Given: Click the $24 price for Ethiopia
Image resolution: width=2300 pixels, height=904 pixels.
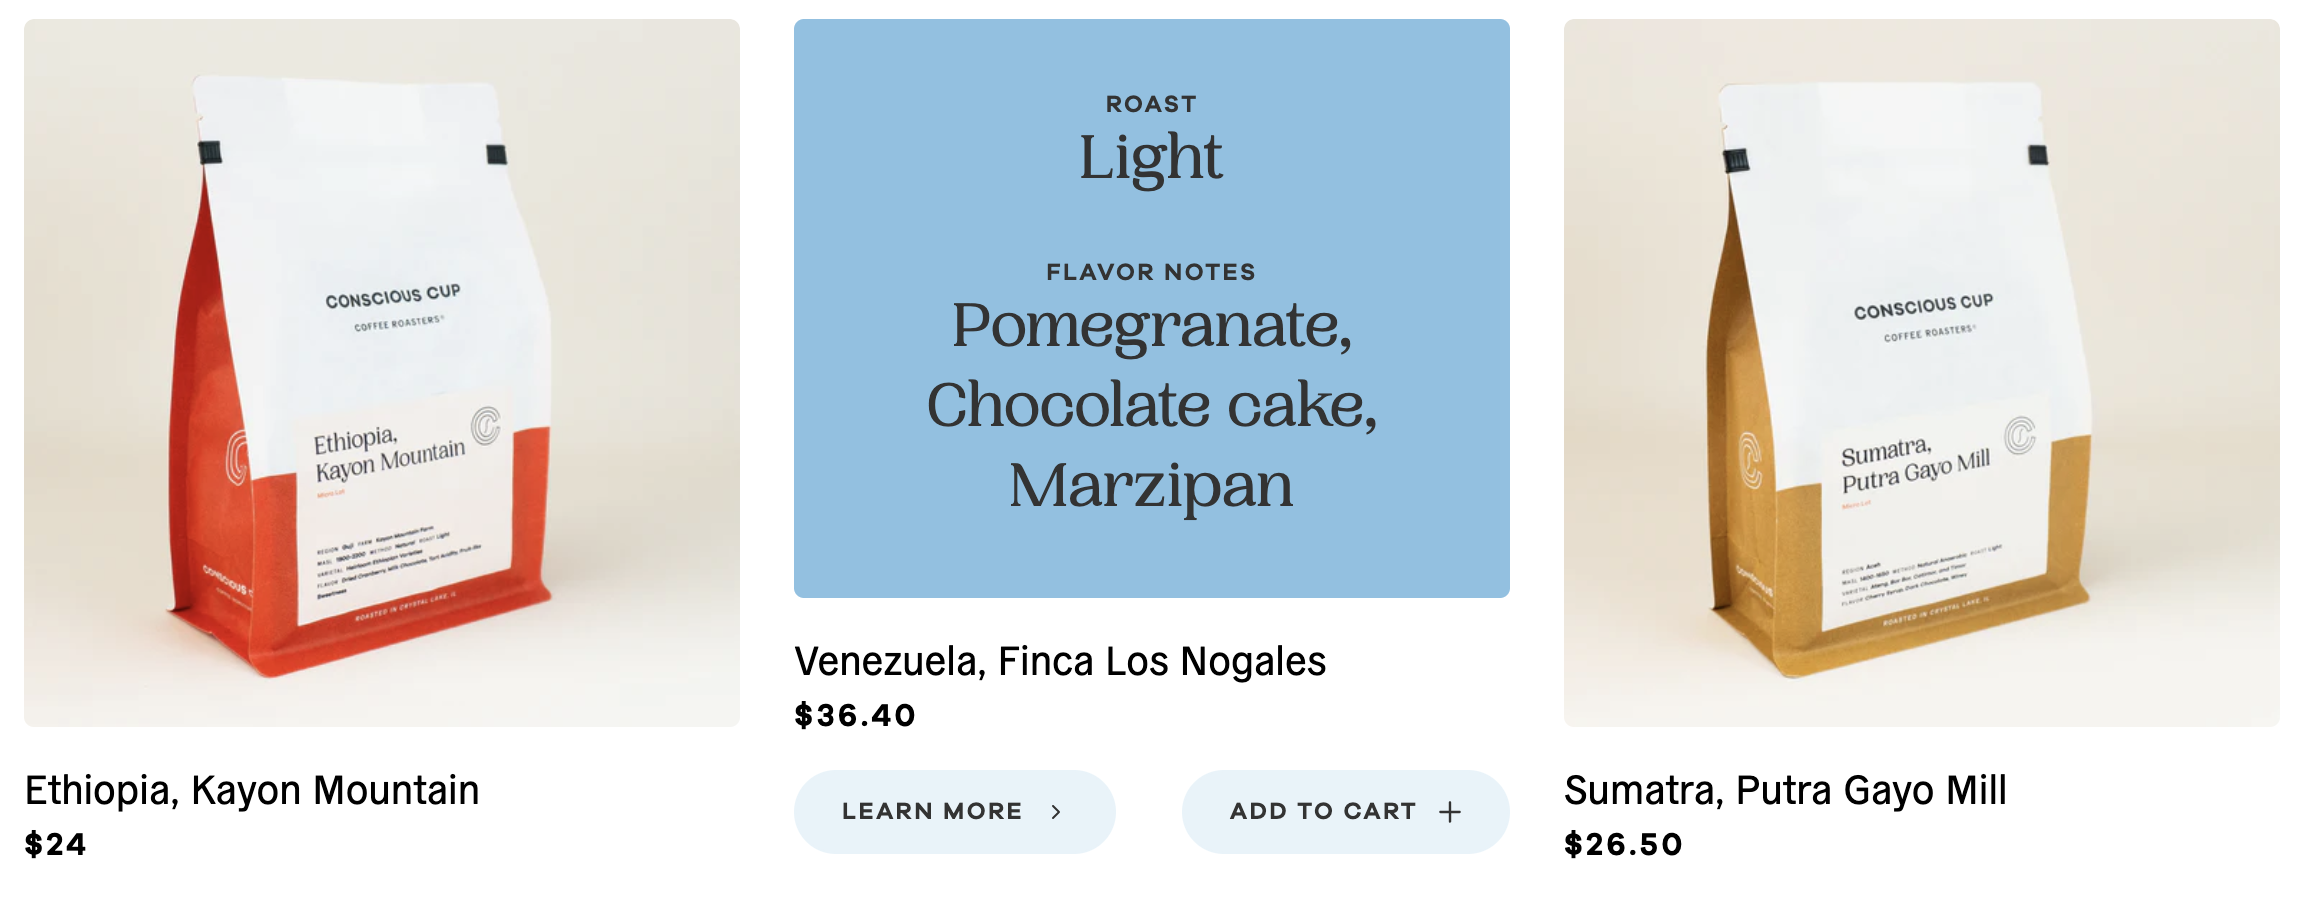Looking at the screenshot, I should pyautogui.click(x=56, y=845).
